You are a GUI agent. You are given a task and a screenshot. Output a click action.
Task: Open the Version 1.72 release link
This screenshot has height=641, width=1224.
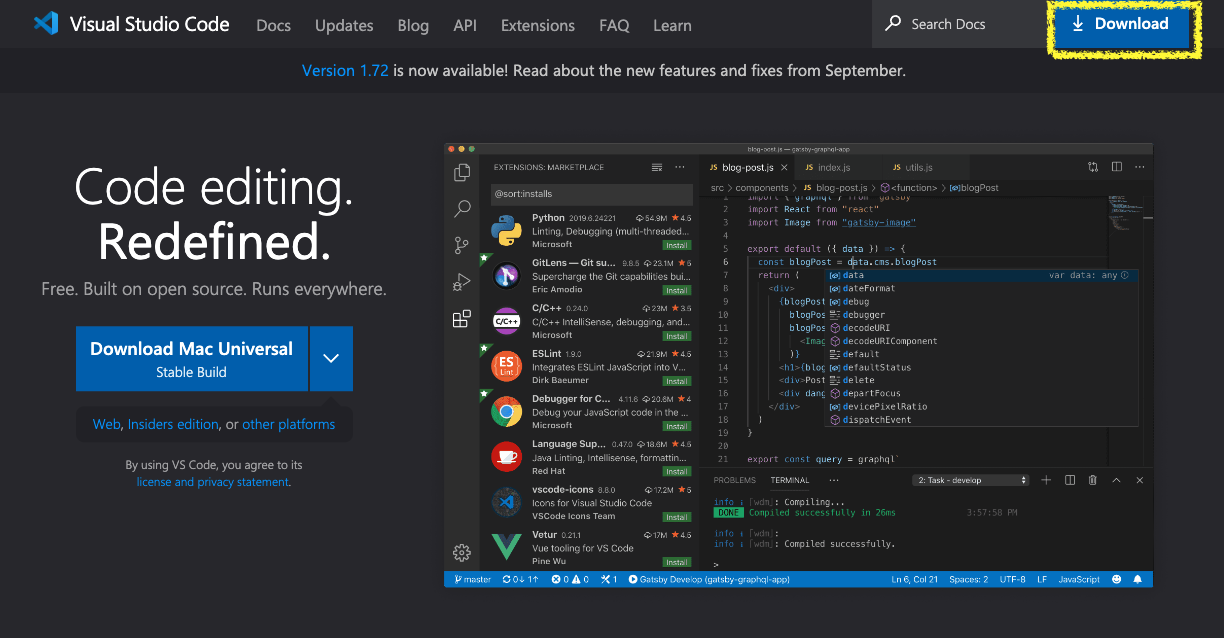[x=345, y=70]
